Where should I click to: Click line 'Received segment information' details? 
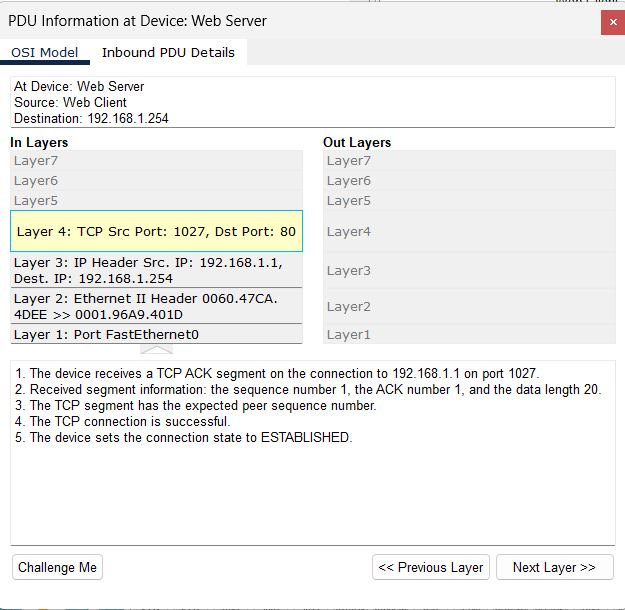coord(308,390)
